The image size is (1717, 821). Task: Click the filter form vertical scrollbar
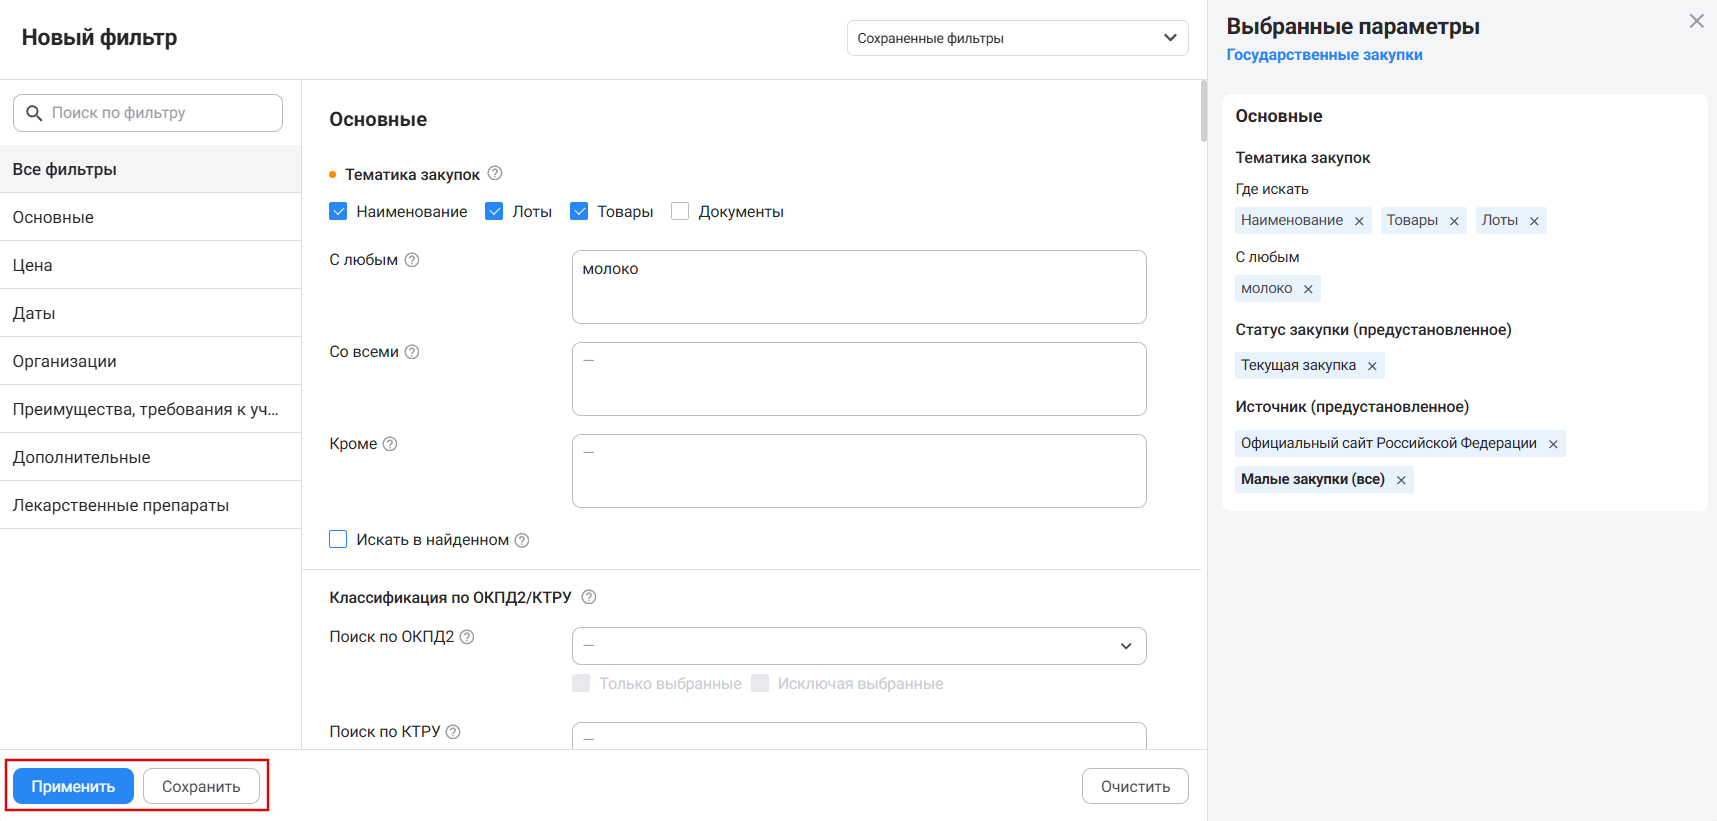tap(1203, 111)
